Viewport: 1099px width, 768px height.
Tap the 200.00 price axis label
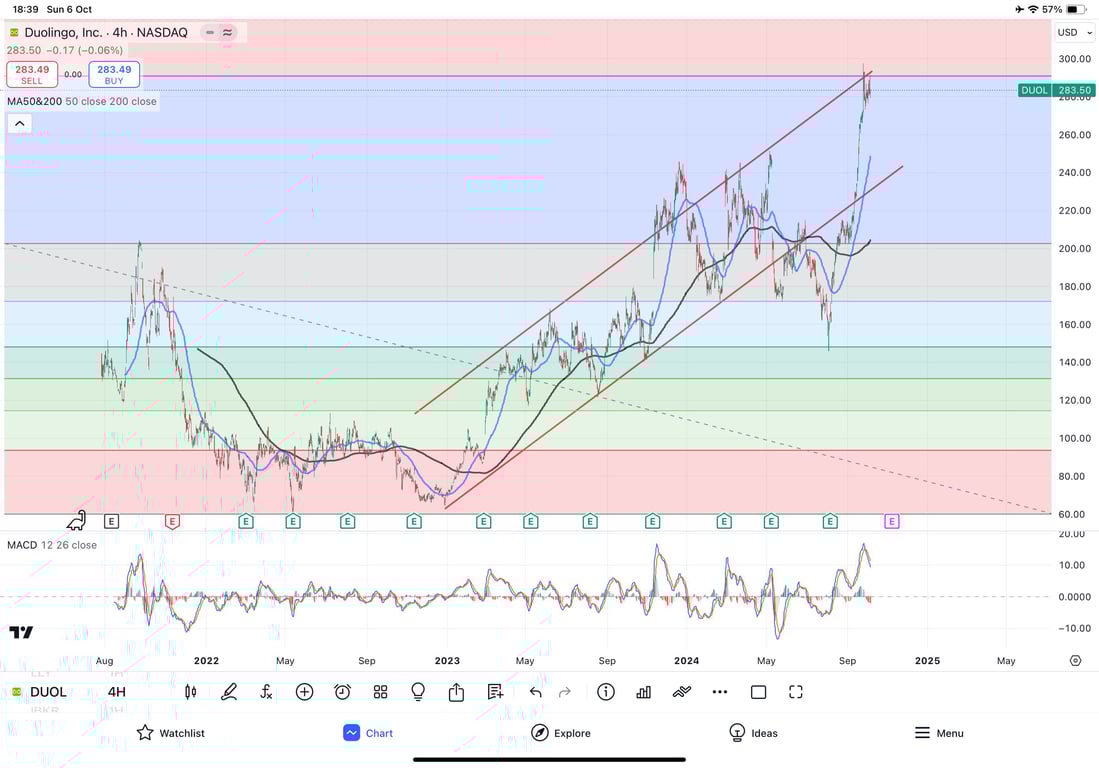pyautogui.click(x=1075, y=249)
